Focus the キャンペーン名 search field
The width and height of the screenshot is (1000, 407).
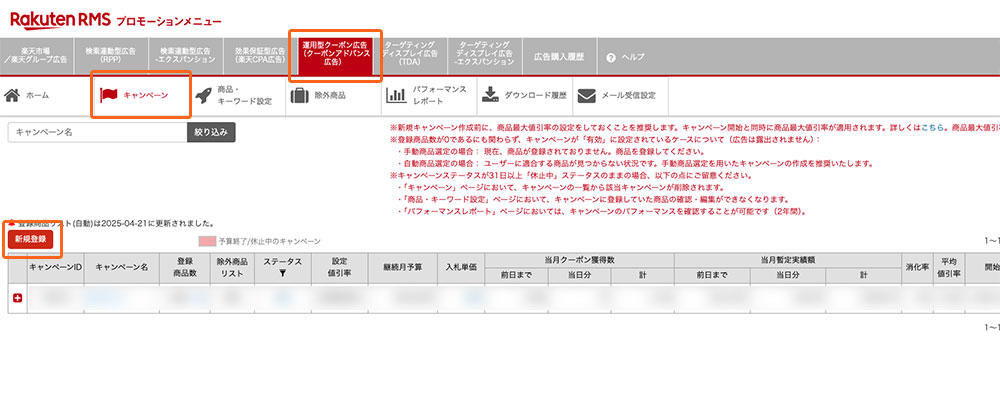pyautogui.click(x=98, y=132)
